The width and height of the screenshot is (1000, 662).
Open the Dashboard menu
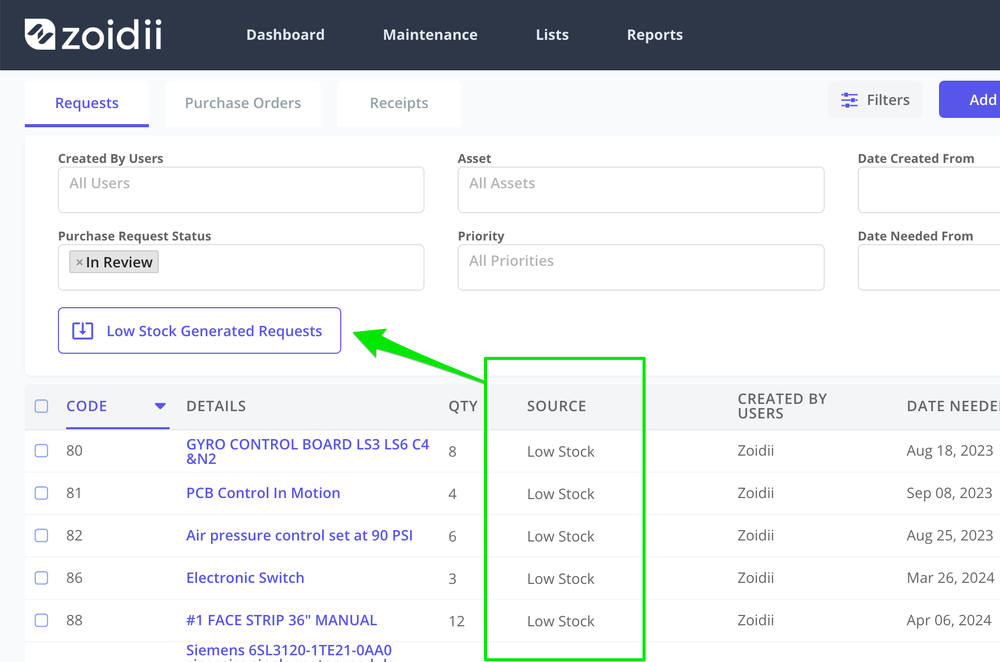pos(285,34)
